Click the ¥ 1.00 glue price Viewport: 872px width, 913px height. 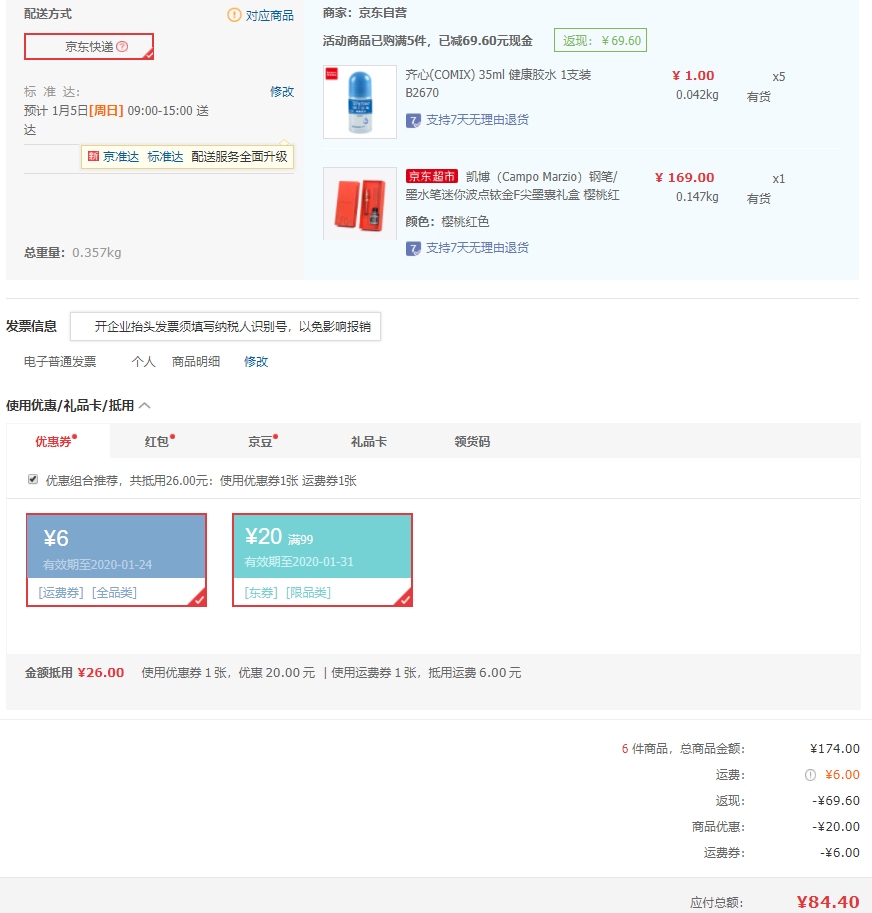pos(693,76)
